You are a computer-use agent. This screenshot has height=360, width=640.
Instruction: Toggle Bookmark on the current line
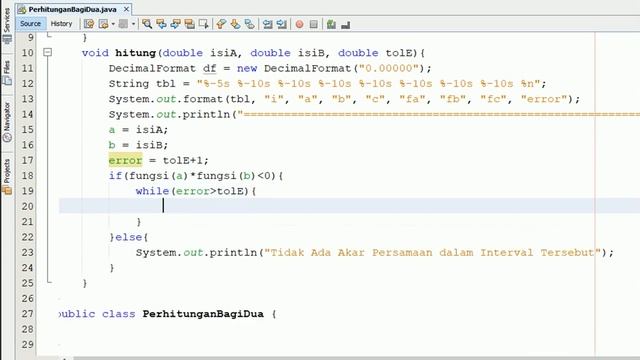pyautogui.click(x=249, y=24)
